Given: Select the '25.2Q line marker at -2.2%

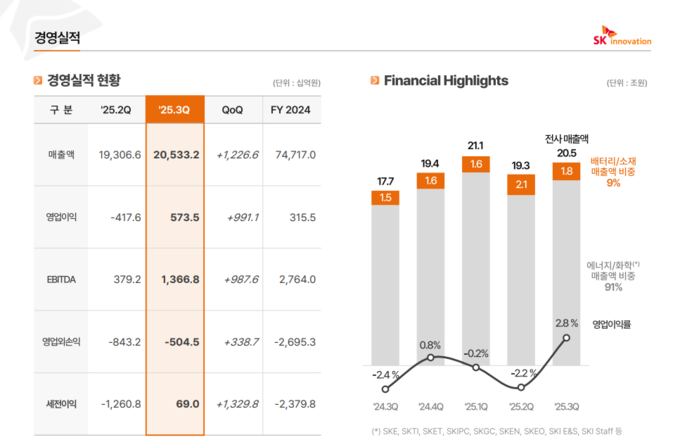Looking at the screenshot, I should click(521, 387).
